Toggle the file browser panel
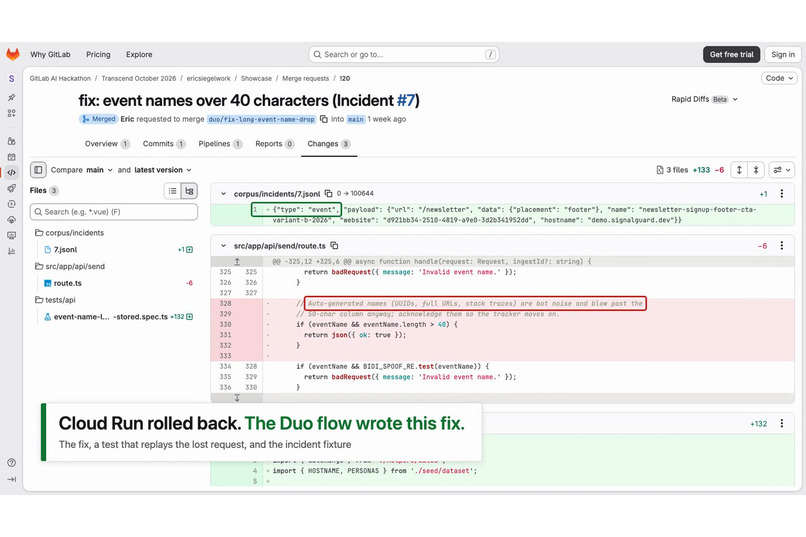 click(38, 170)
